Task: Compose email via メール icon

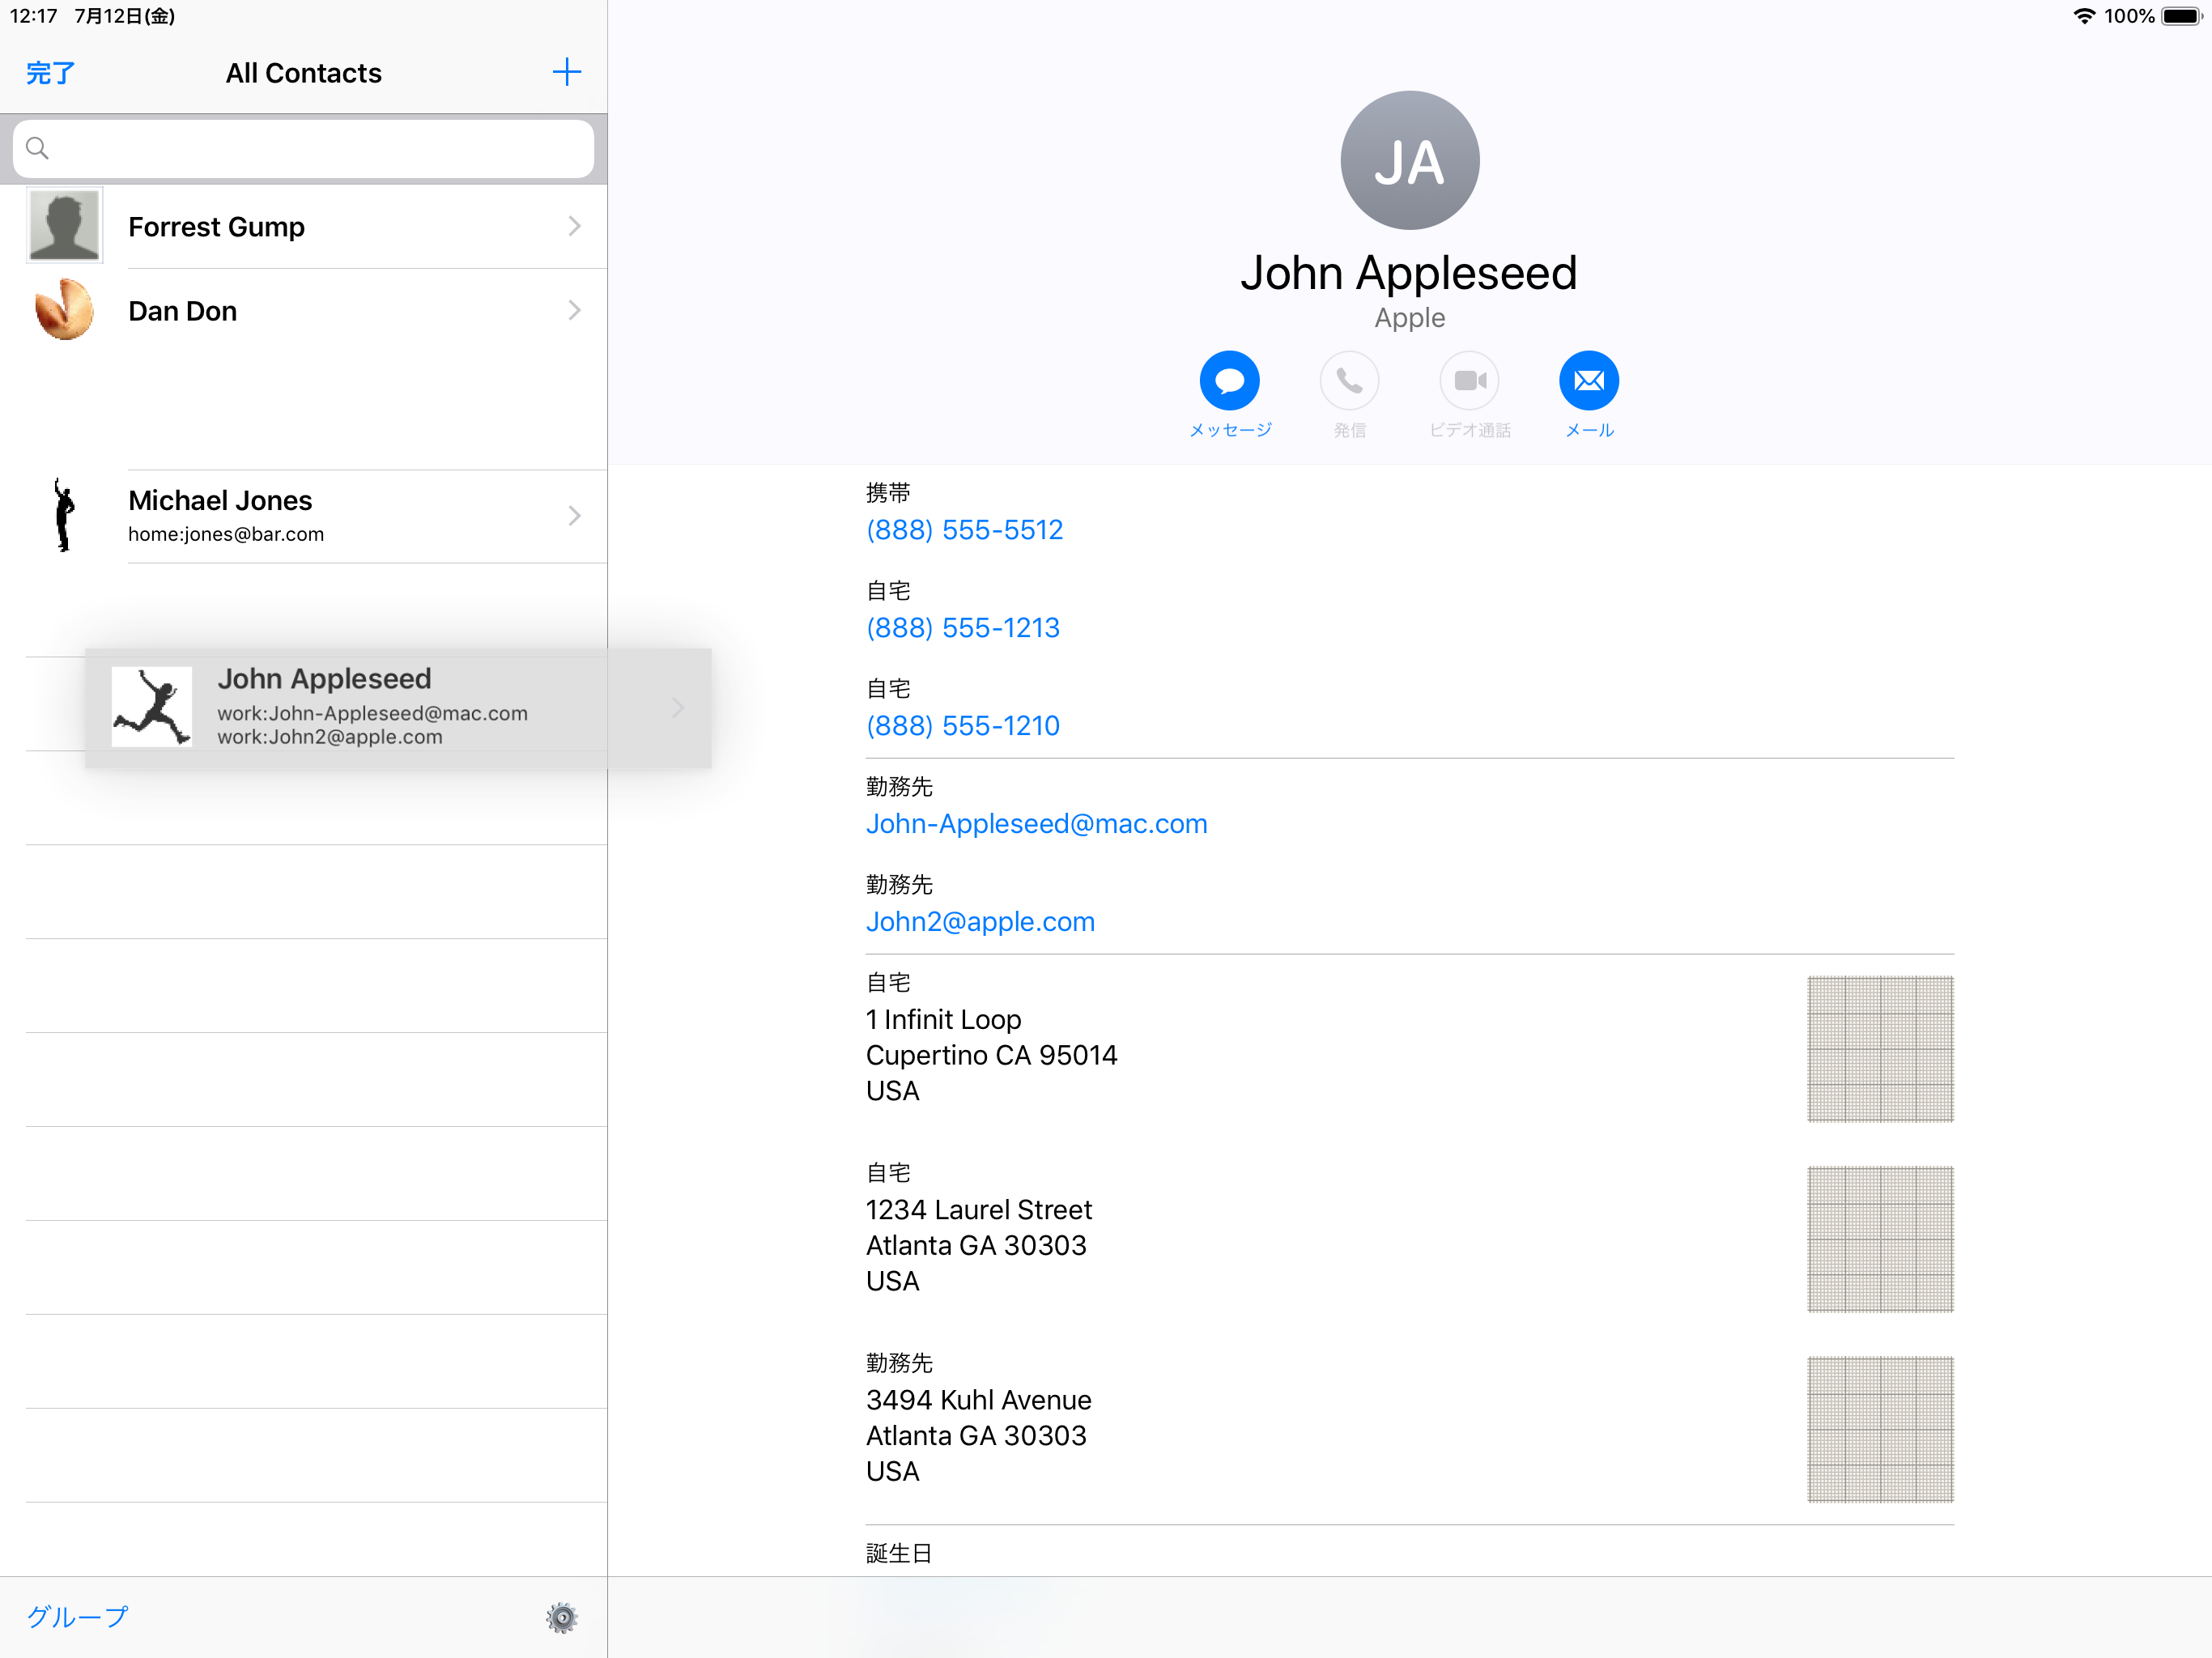Action: (x=1589, y=380)
